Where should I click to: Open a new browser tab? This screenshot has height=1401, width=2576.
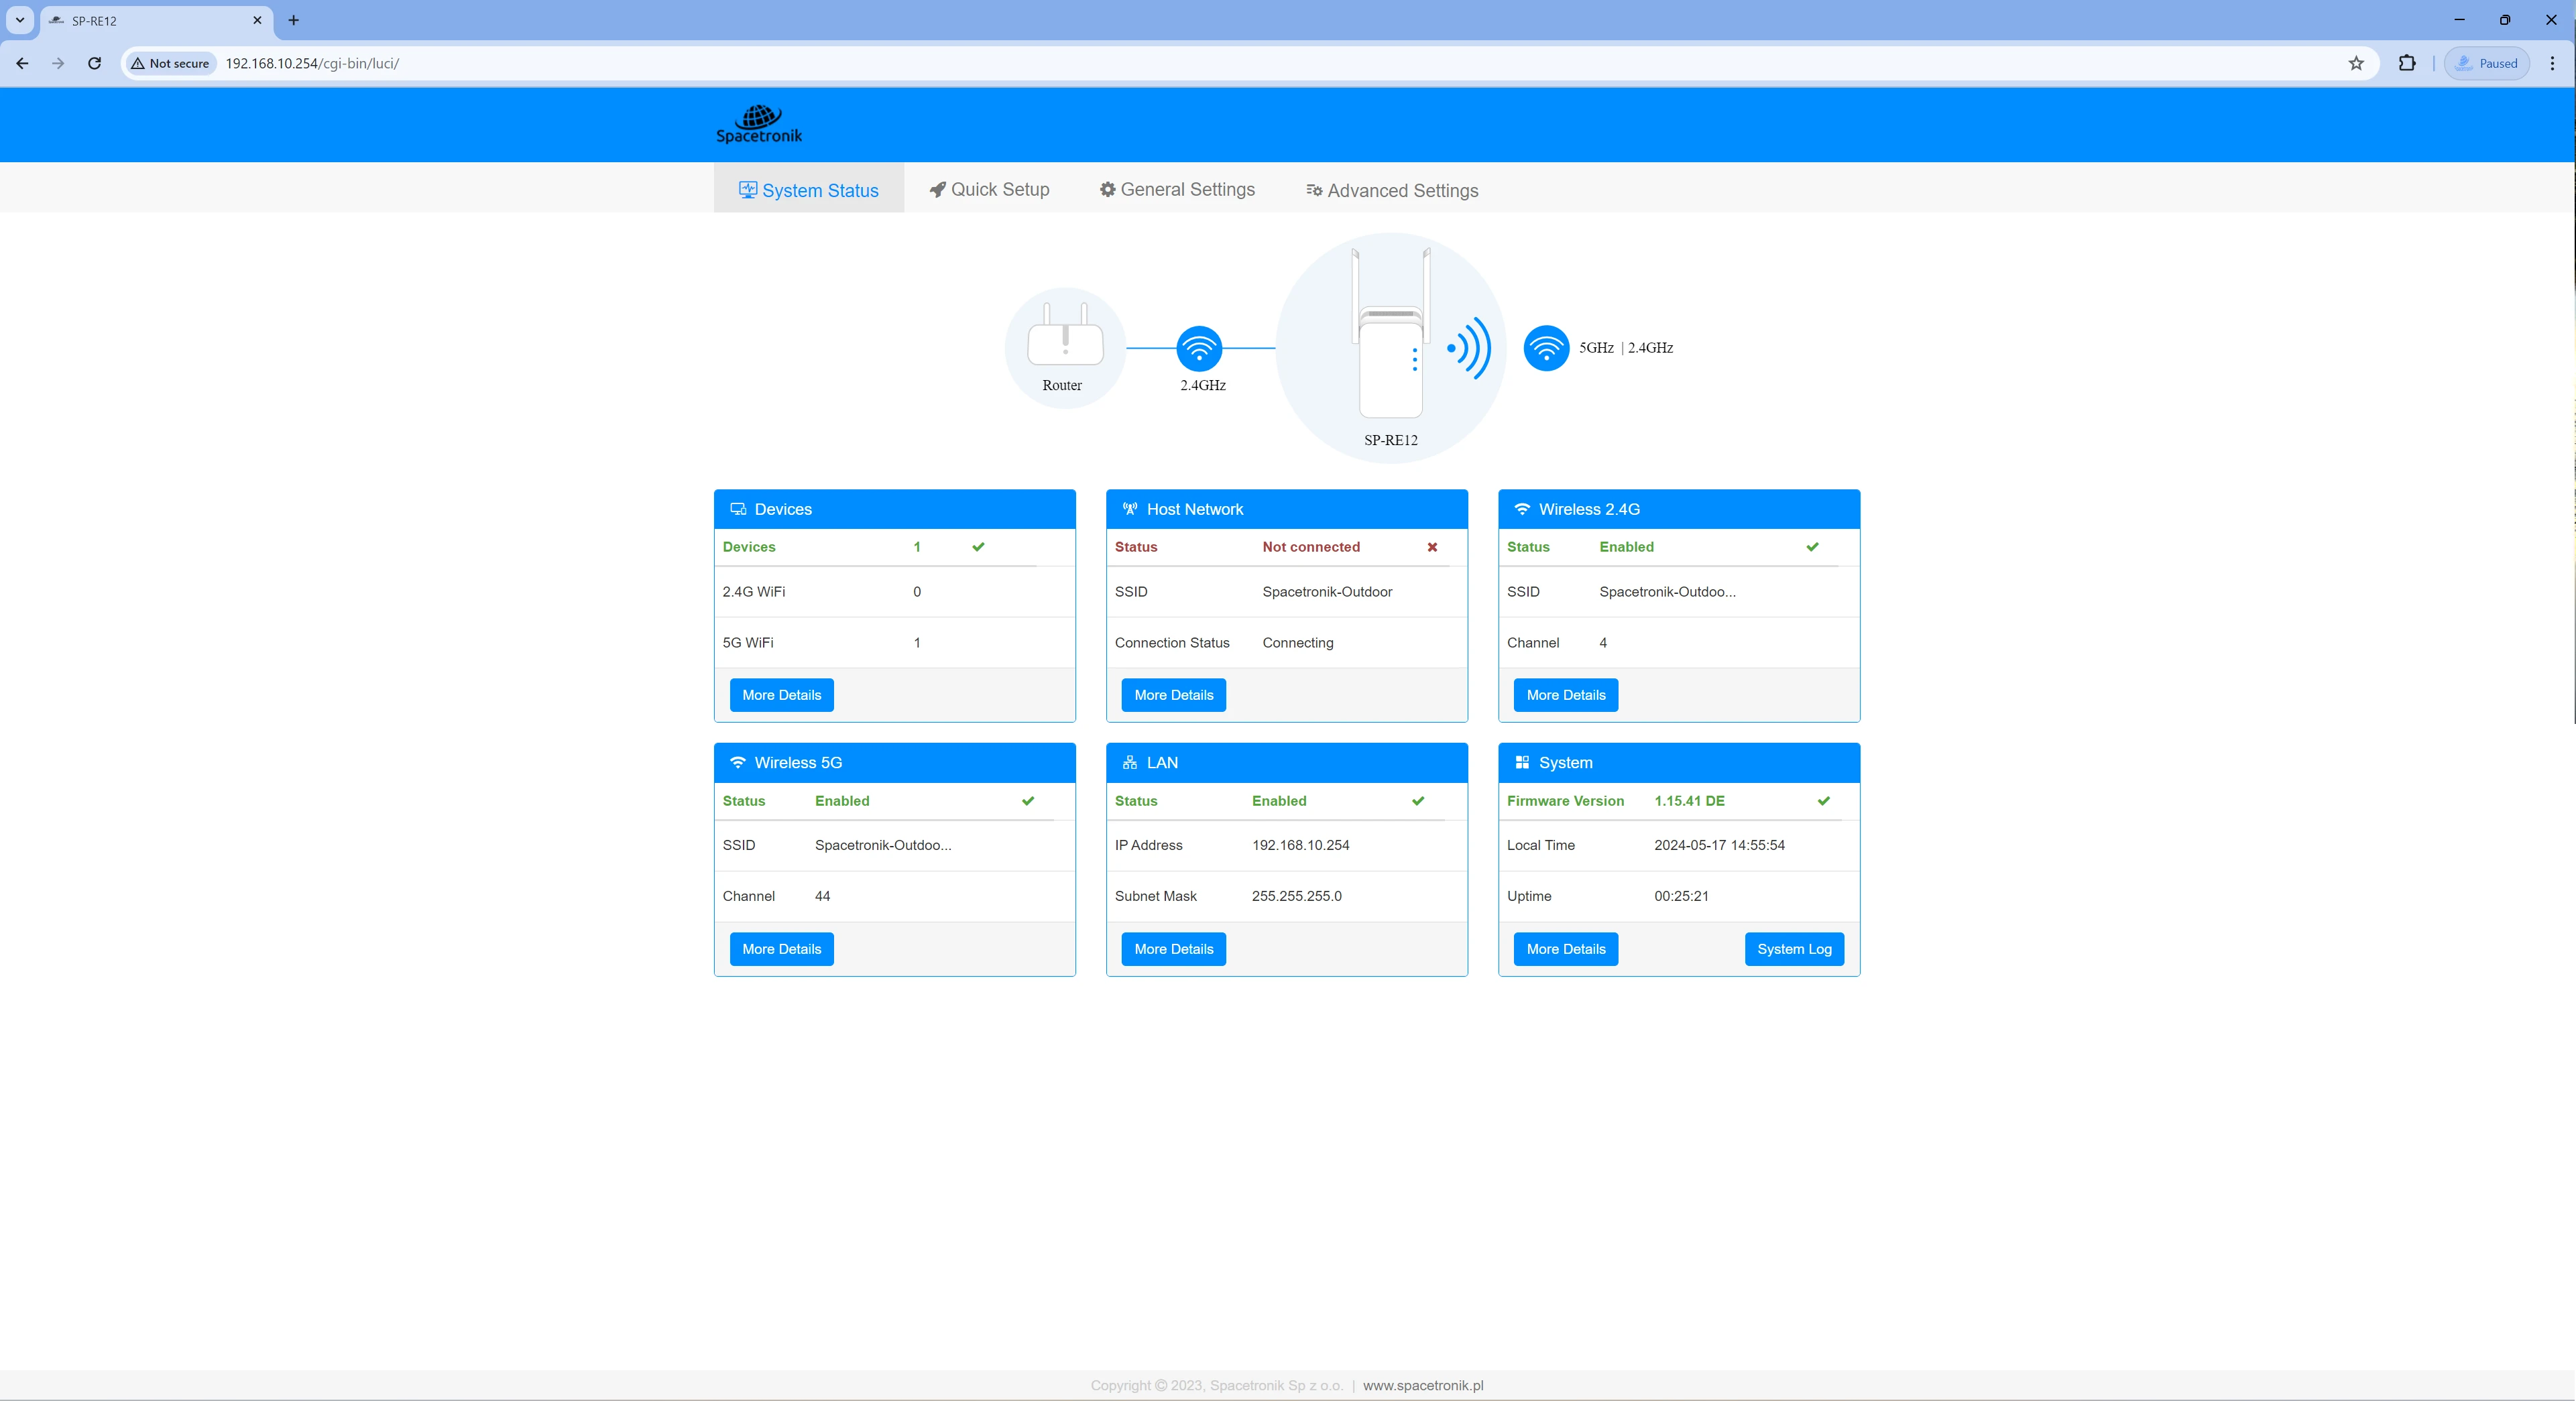[293, 20]
